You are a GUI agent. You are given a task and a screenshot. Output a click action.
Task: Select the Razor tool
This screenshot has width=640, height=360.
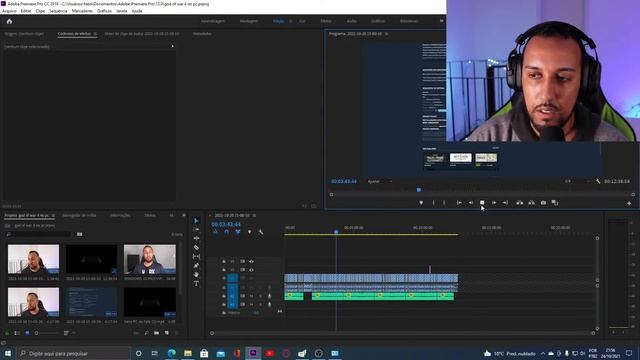(x=196, y=247)
